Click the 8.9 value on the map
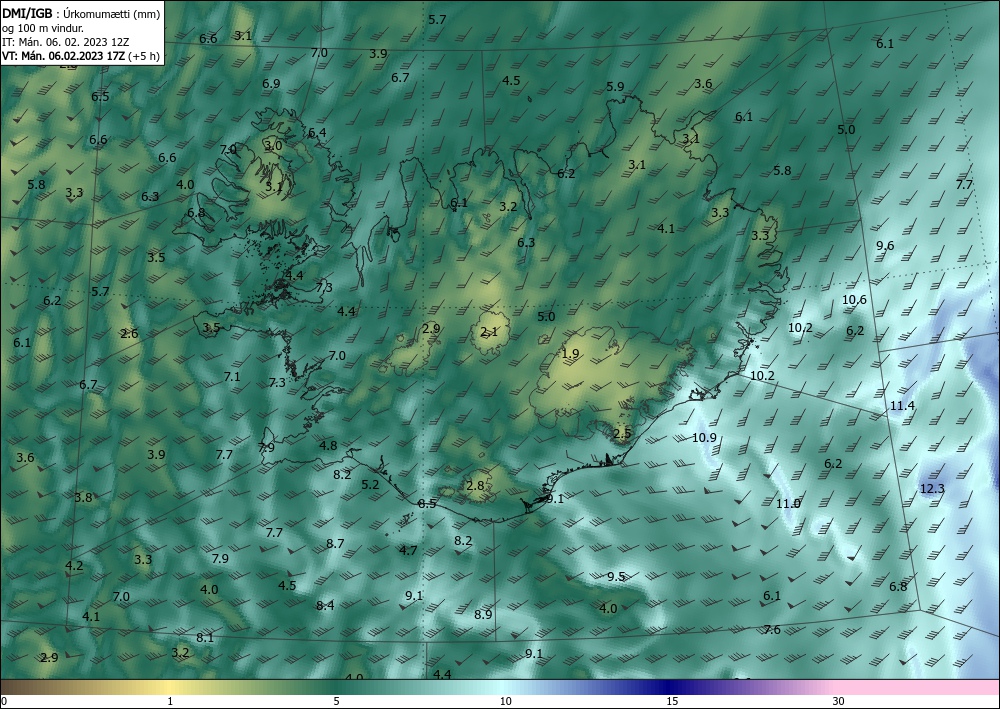Viewport: 1000px width, 709px height. (x=483, y=615)
